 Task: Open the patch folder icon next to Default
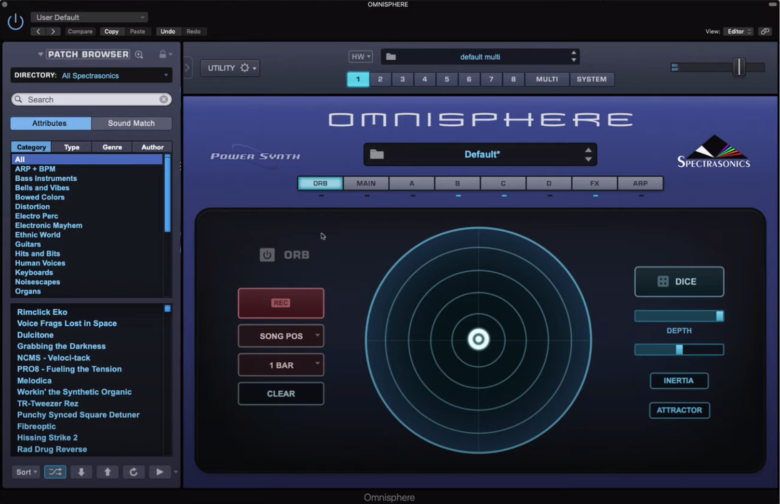(377, 154)
